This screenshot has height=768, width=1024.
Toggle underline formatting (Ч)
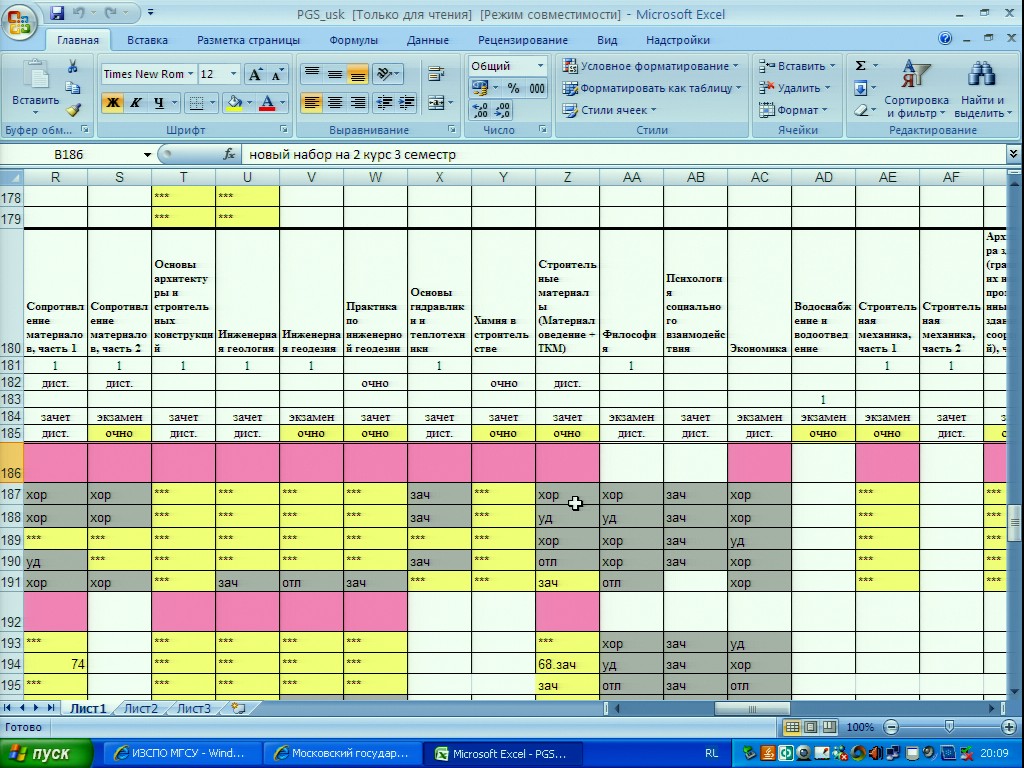tap(159, 103)
